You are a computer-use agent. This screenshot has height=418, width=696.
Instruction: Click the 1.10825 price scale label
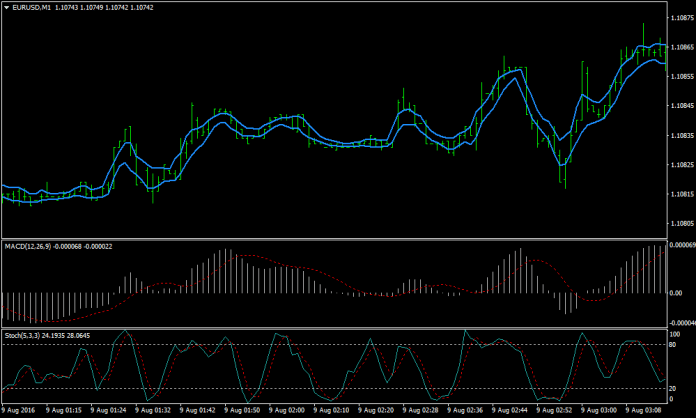point(680,164)
